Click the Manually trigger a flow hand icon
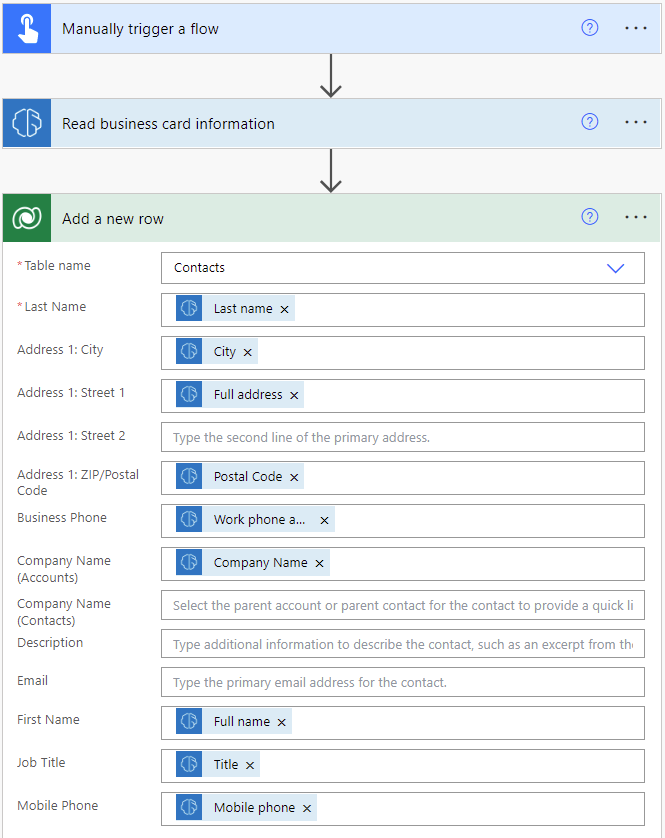665x838 pixels. click(x=27, y=28)
